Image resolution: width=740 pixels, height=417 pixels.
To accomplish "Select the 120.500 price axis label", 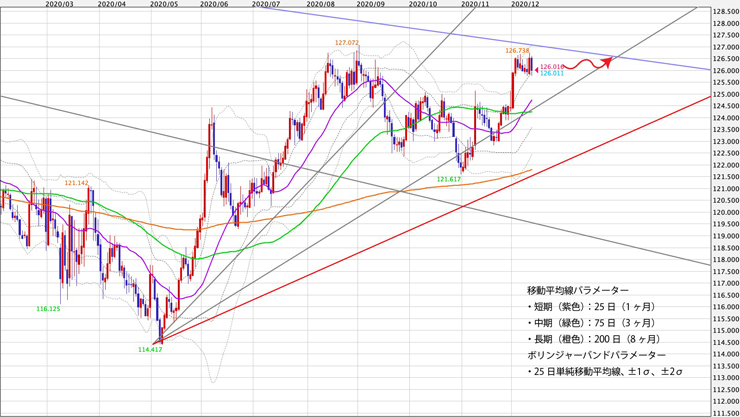I will pos(727,200).
